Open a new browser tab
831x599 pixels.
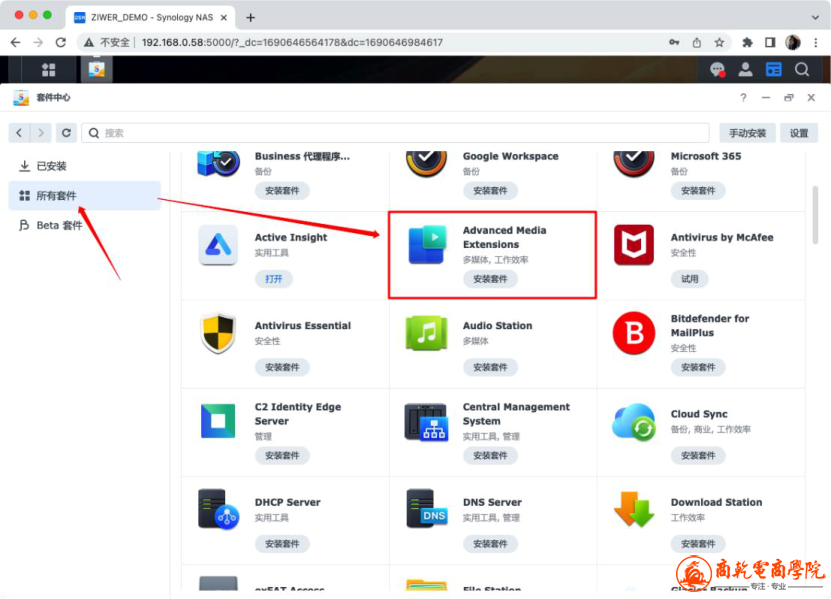click(251, 17)
